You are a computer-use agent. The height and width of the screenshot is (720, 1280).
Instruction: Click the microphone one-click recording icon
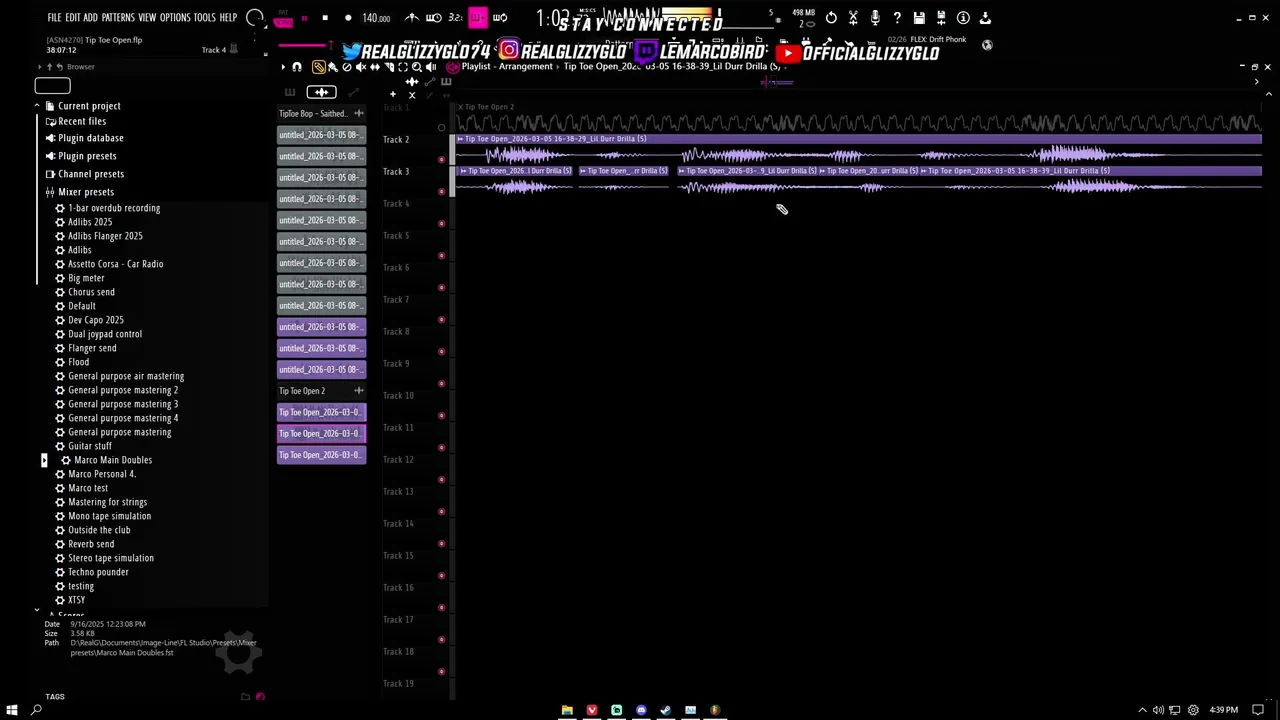[875, 17]
